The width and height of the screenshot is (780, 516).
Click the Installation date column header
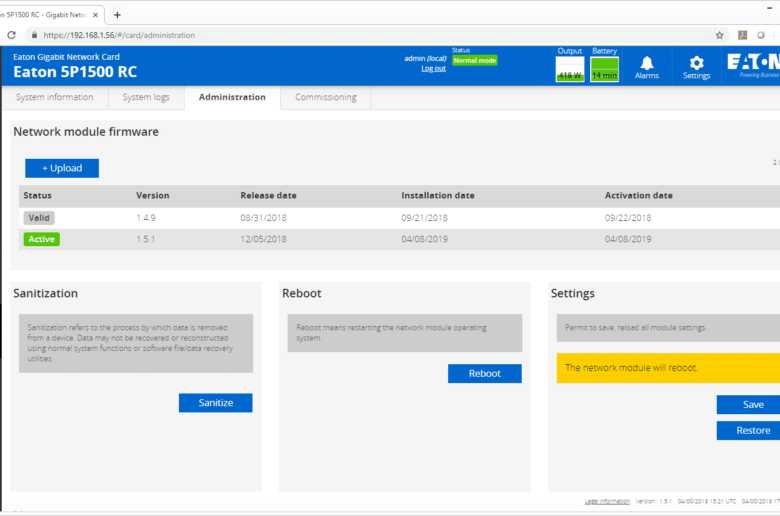(438, 196)
